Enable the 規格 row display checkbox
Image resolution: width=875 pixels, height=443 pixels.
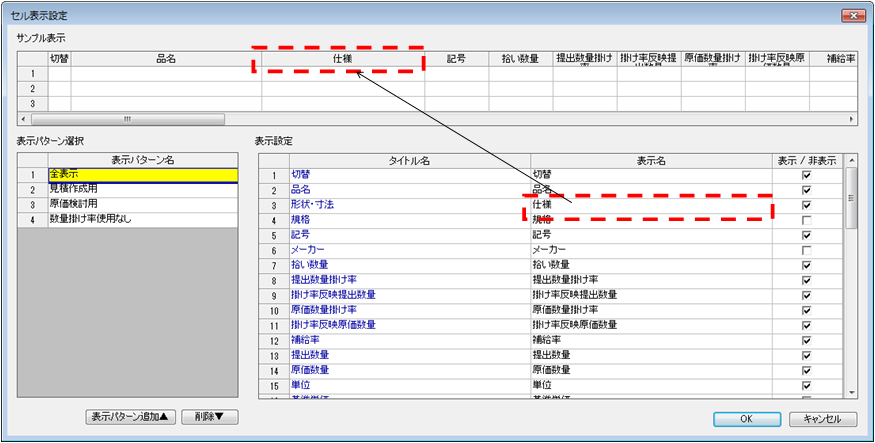point(806,220)
